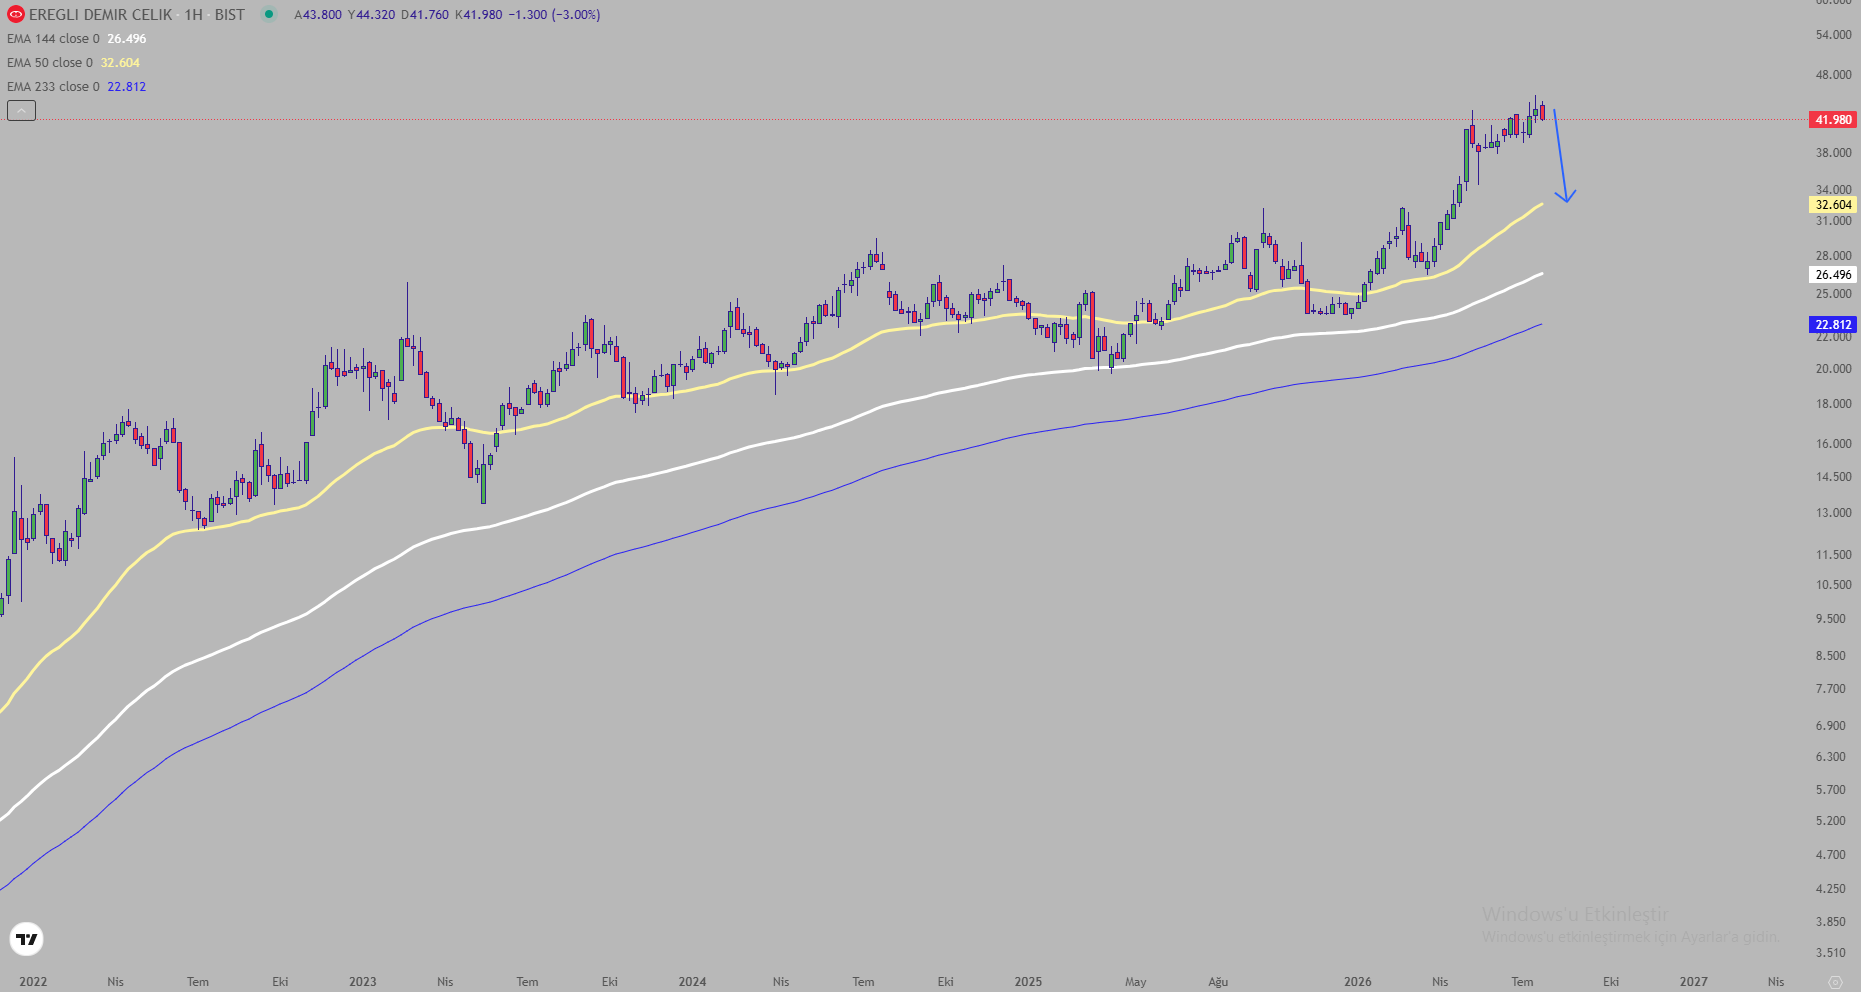Click the 2025 time axis label
The image size is (1861, 992).
(x=1028, y=982)
